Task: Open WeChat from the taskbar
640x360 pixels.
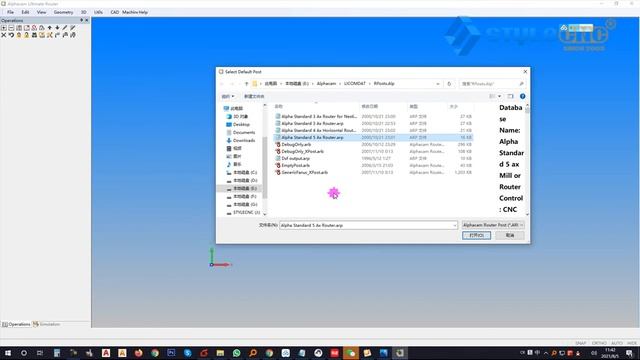Action: click(351, 353)
